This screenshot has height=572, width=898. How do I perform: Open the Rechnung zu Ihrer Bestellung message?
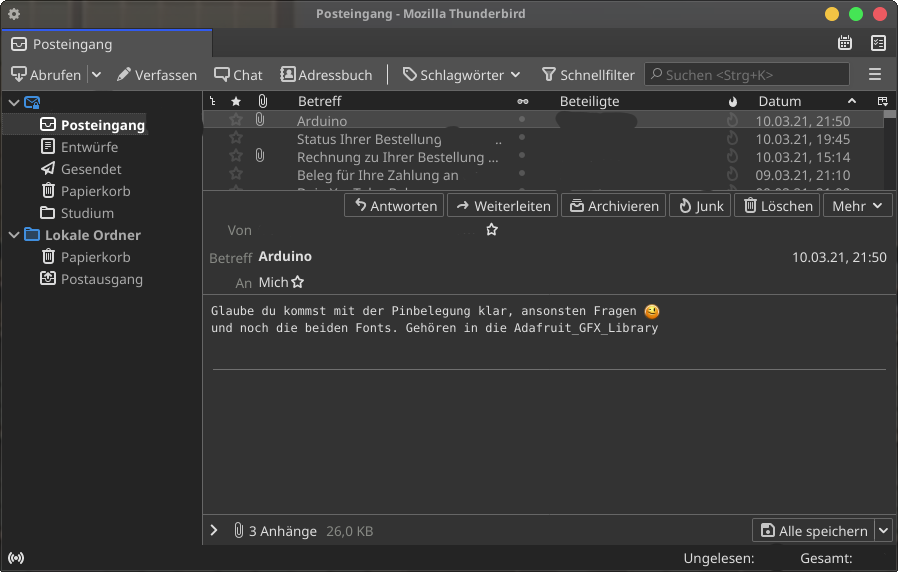click(x=397, y=157)
